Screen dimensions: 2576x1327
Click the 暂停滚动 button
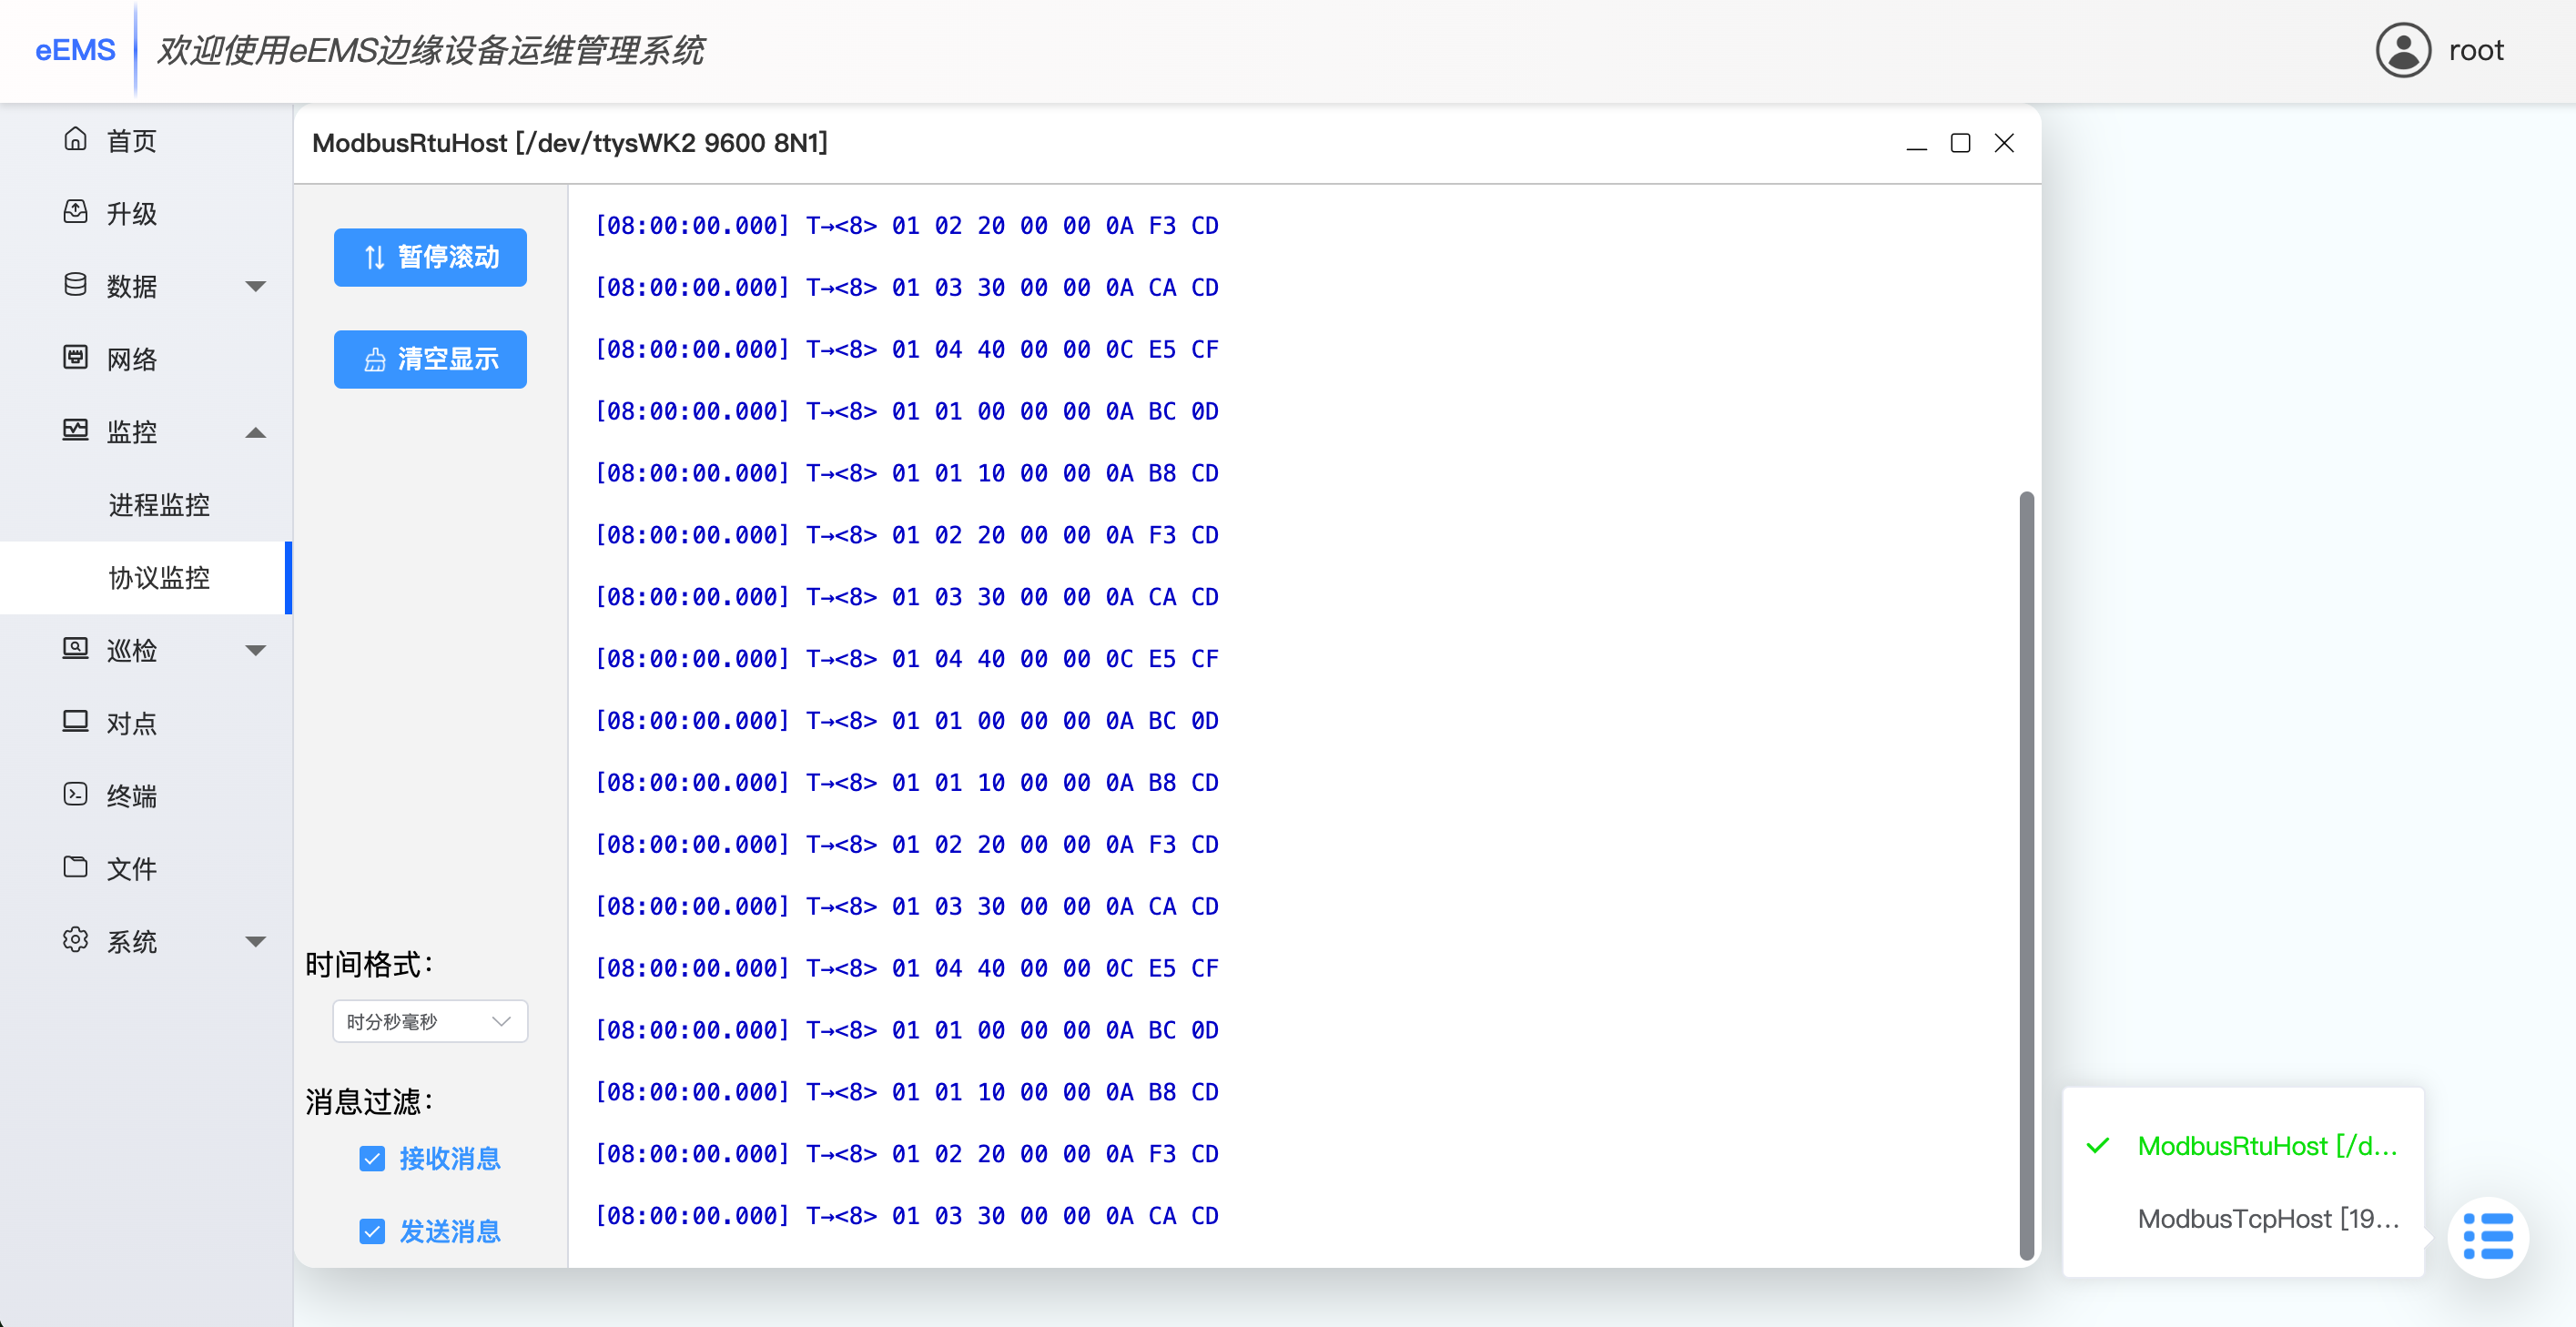pyautogui.click(x=430, y=258)
